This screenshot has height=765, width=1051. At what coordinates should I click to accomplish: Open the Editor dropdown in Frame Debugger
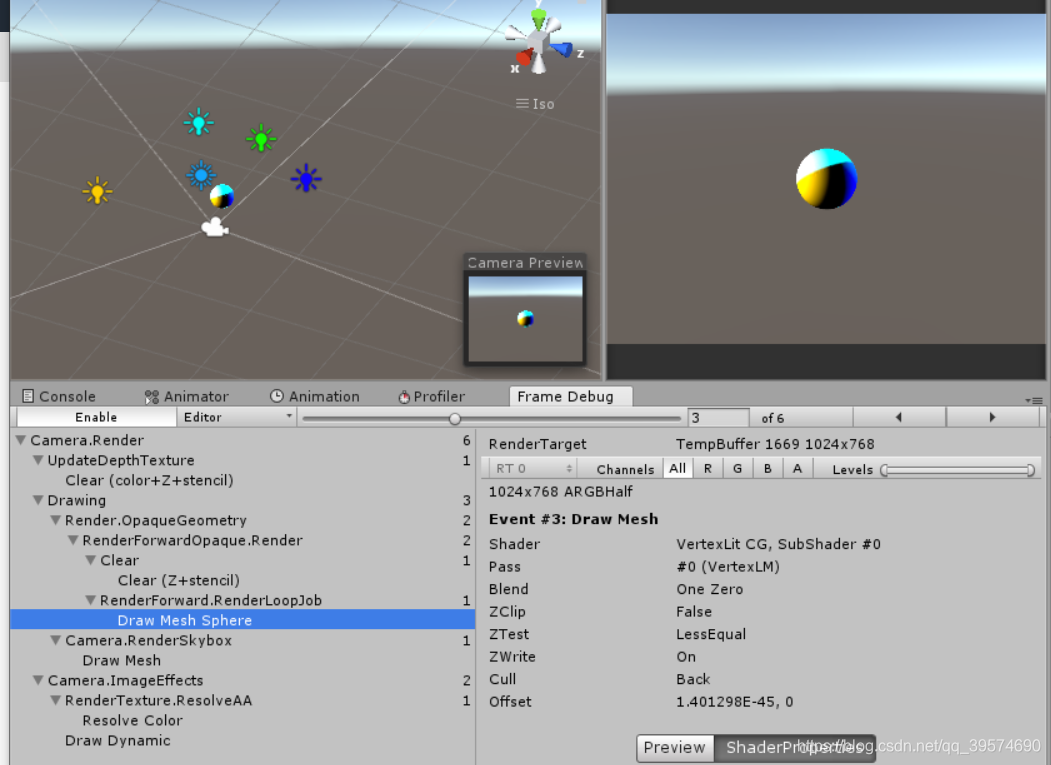[x=237, y=417]
